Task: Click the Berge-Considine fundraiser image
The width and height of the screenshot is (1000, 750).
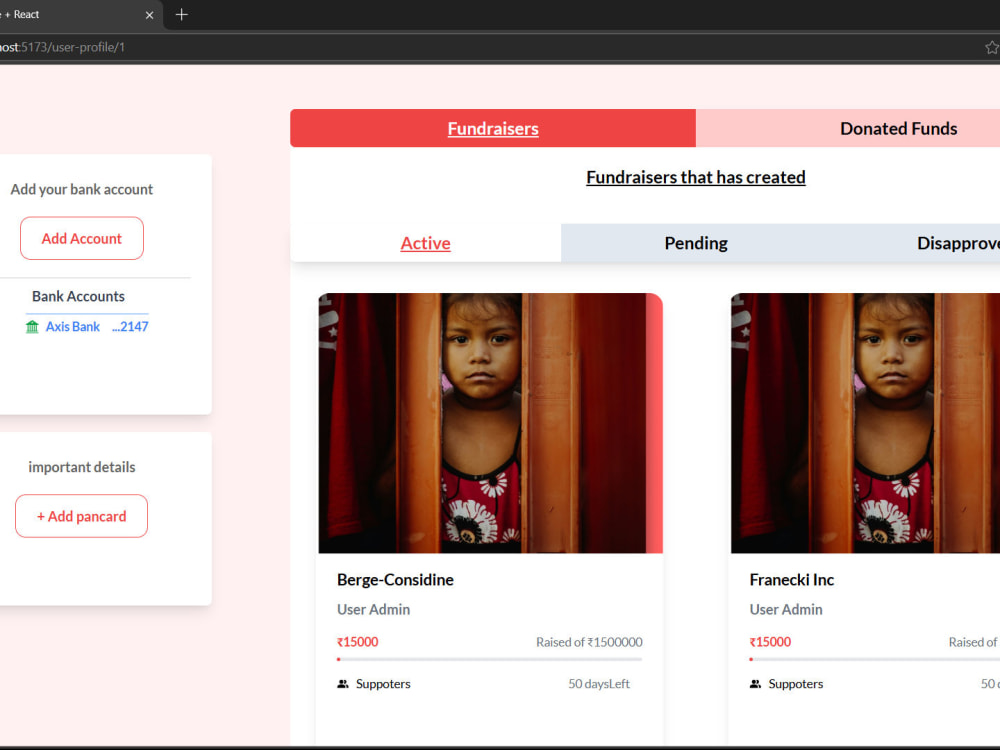Action: coord(490,423)
